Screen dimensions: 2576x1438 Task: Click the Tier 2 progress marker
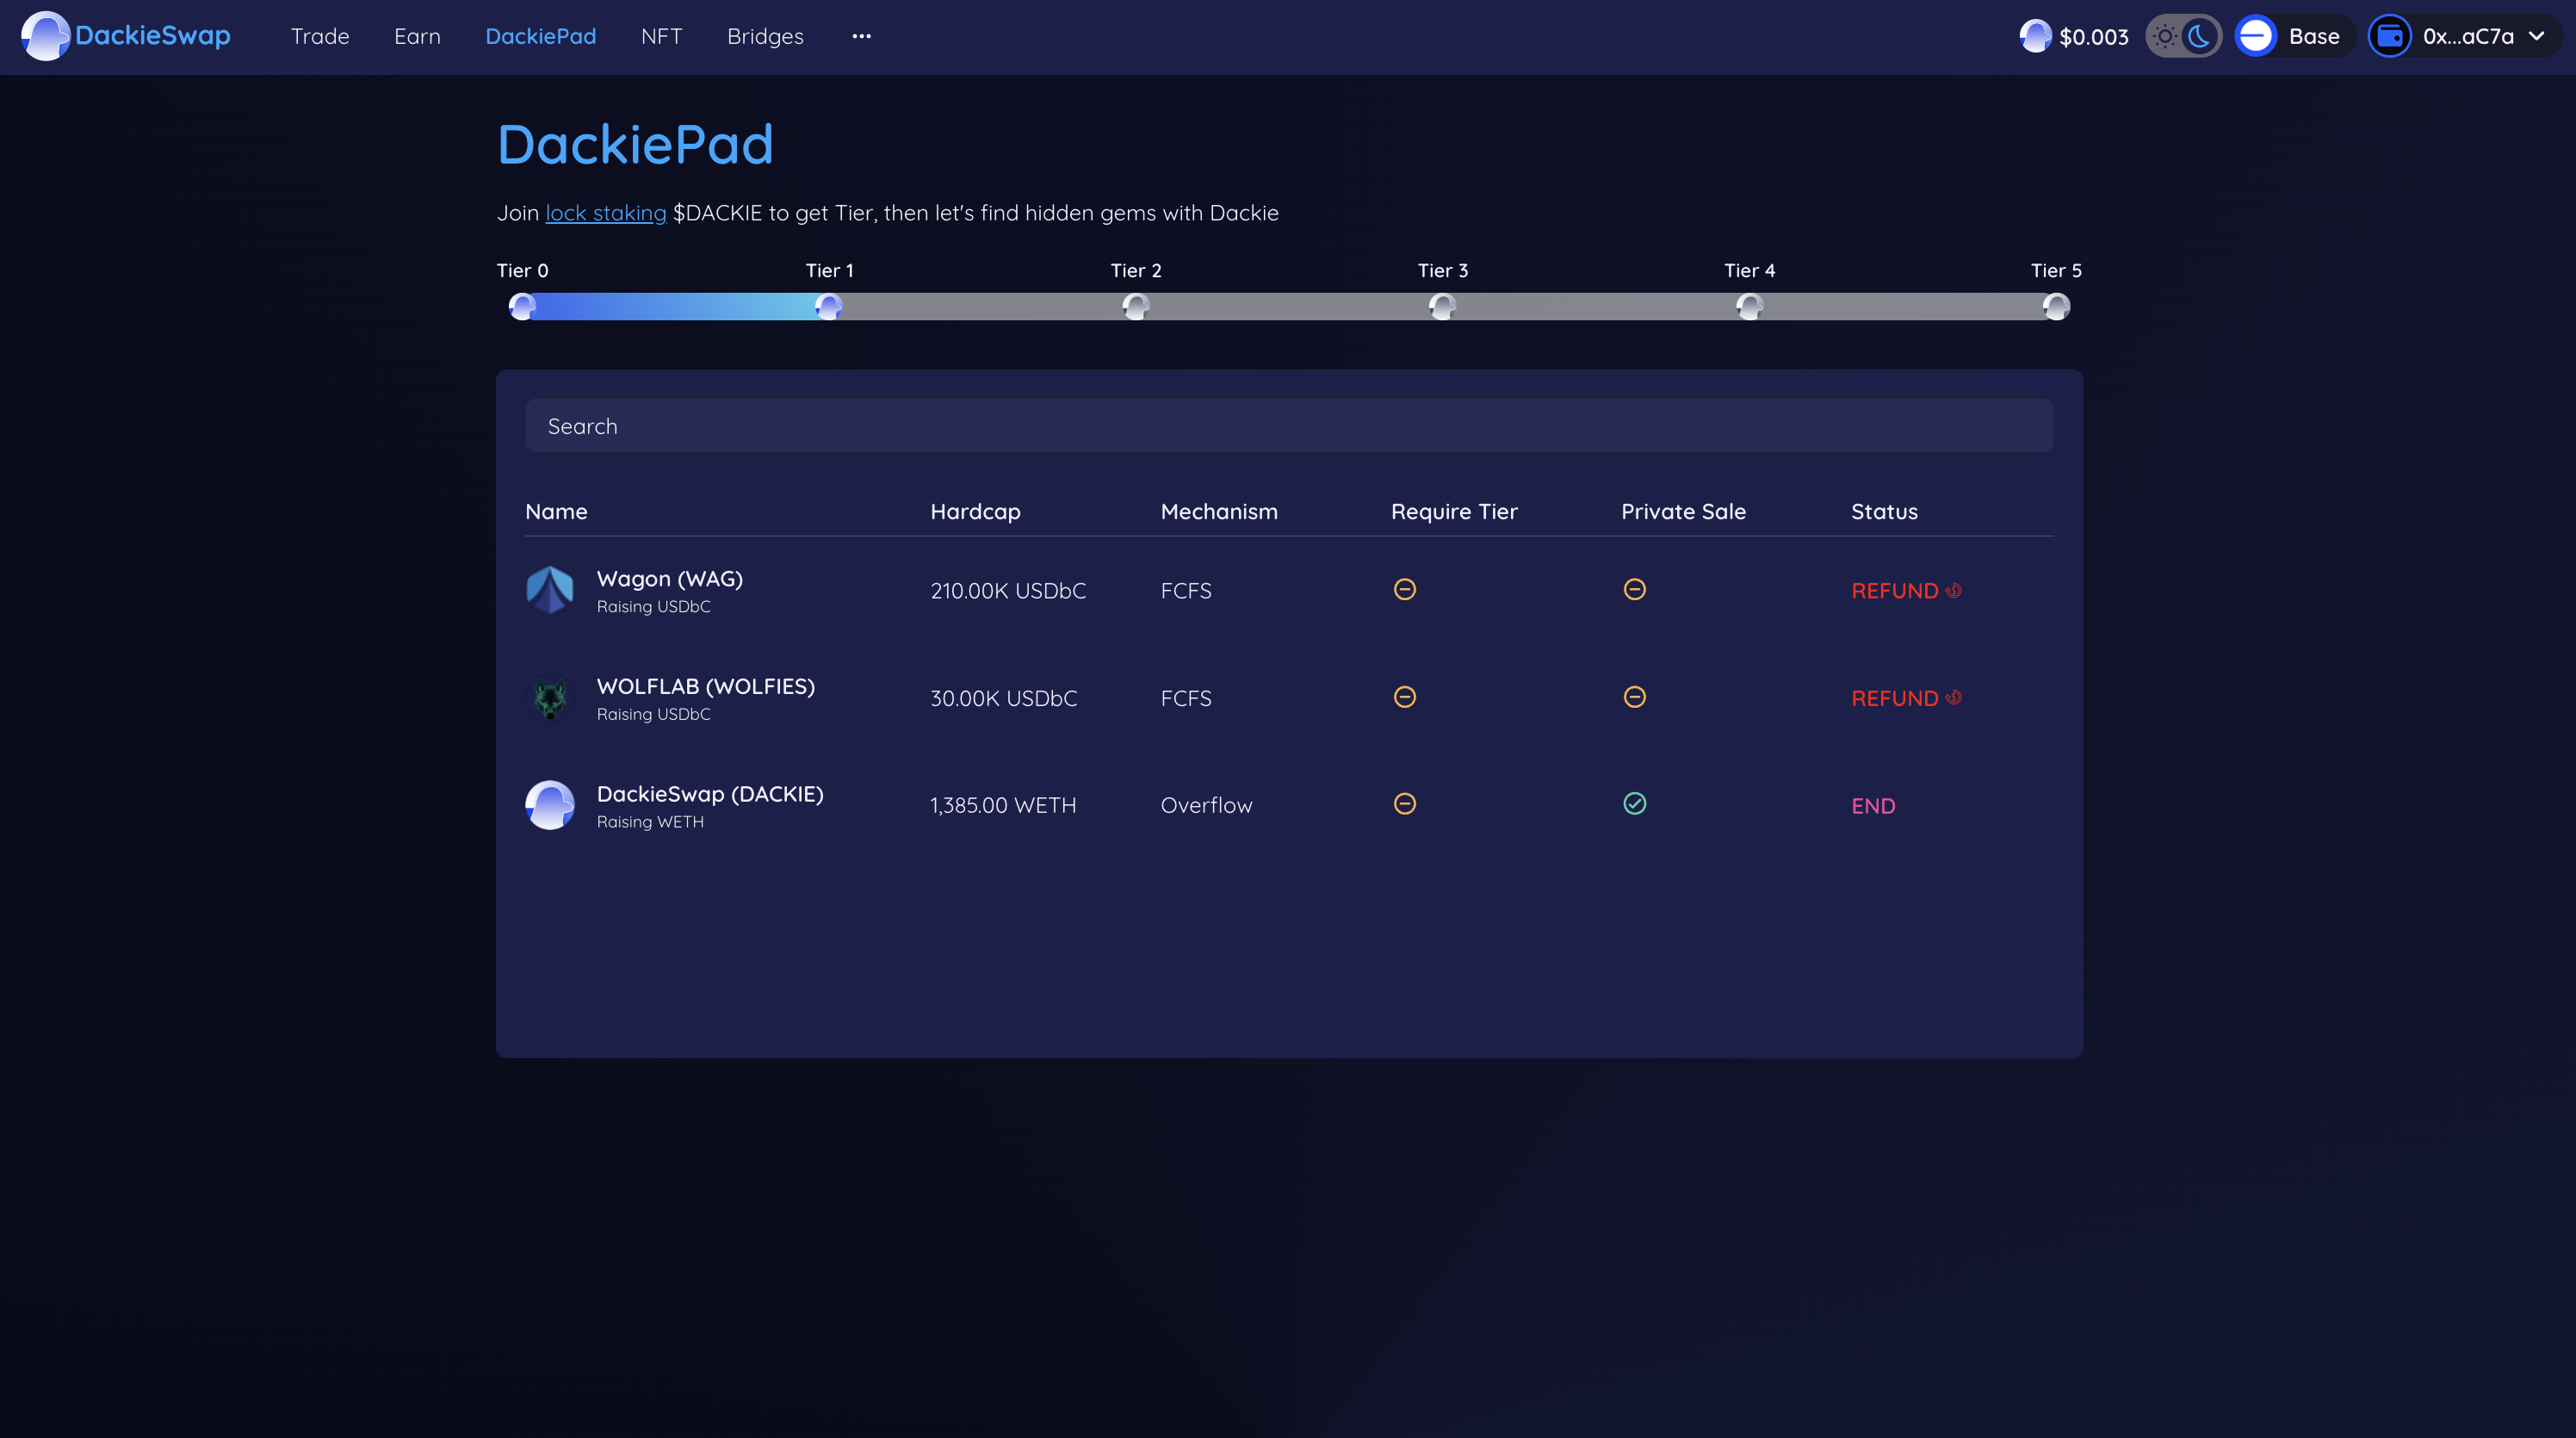point(1136,306)
